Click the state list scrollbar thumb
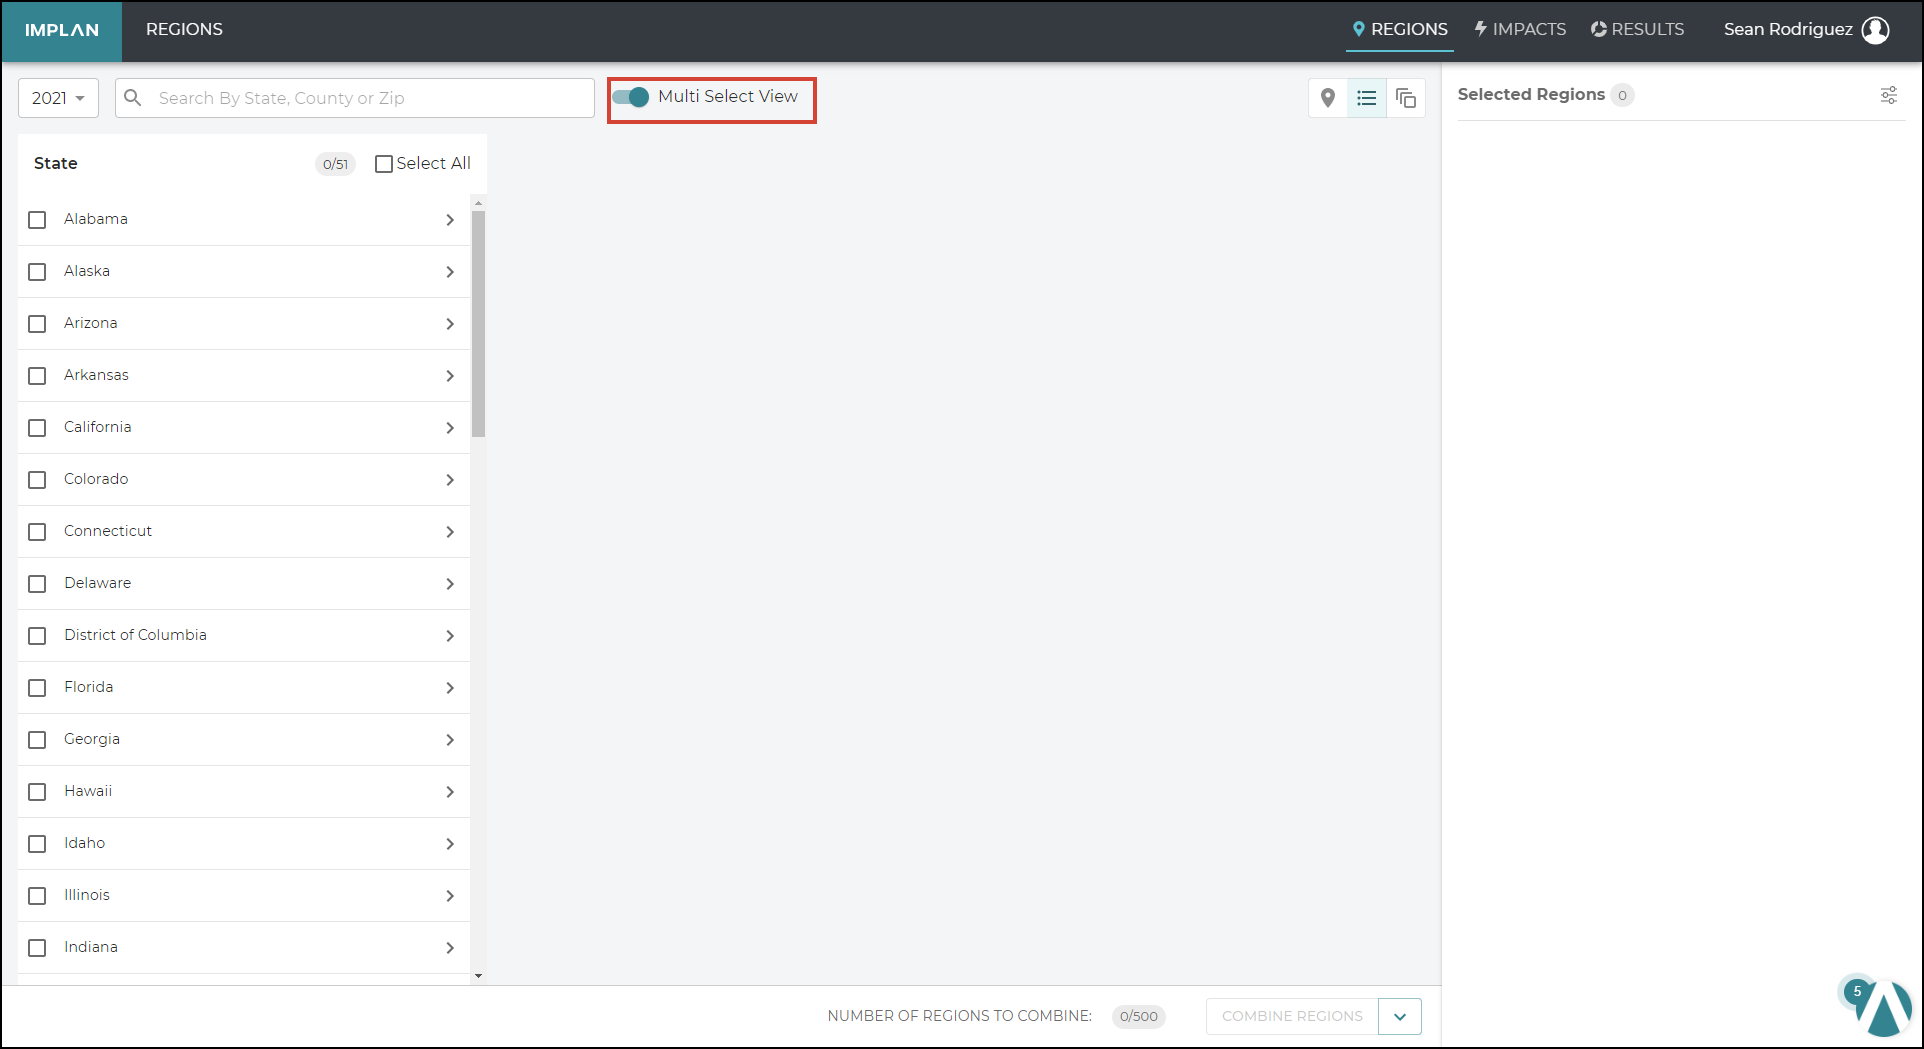 click(x=478, y=323)
